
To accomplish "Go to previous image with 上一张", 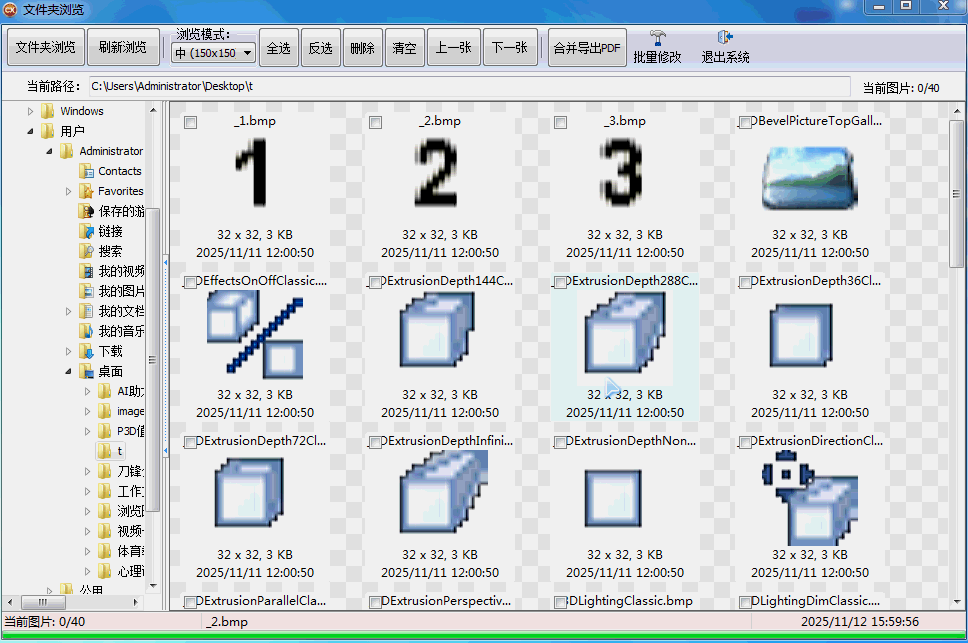I will tap(454, 48).
